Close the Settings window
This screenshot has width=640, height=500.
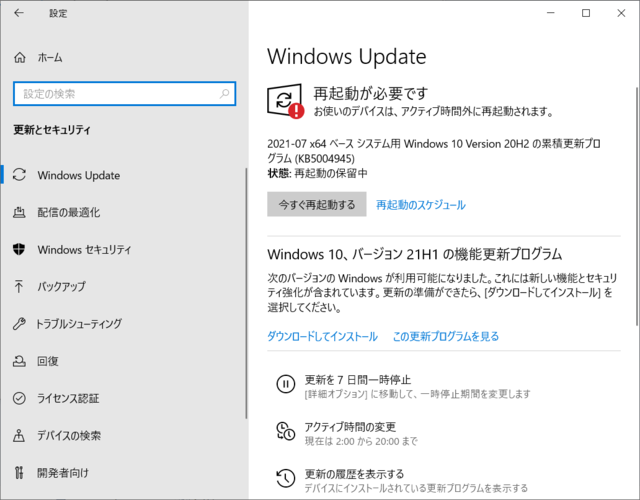(x=621, y=13)
